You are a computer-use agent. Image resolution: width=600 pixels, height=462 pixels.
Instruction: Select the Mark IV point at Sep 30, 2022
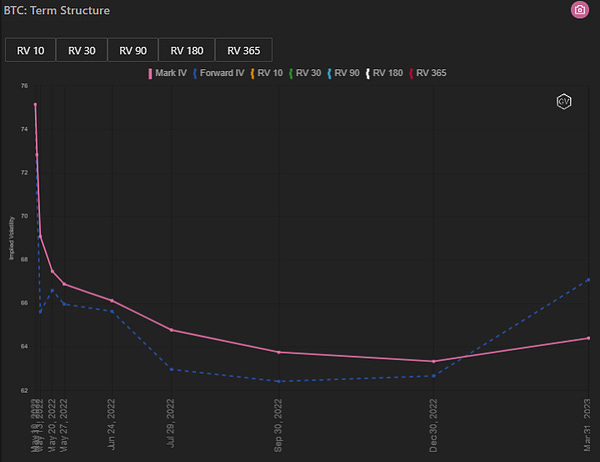[x=279, y=352]
